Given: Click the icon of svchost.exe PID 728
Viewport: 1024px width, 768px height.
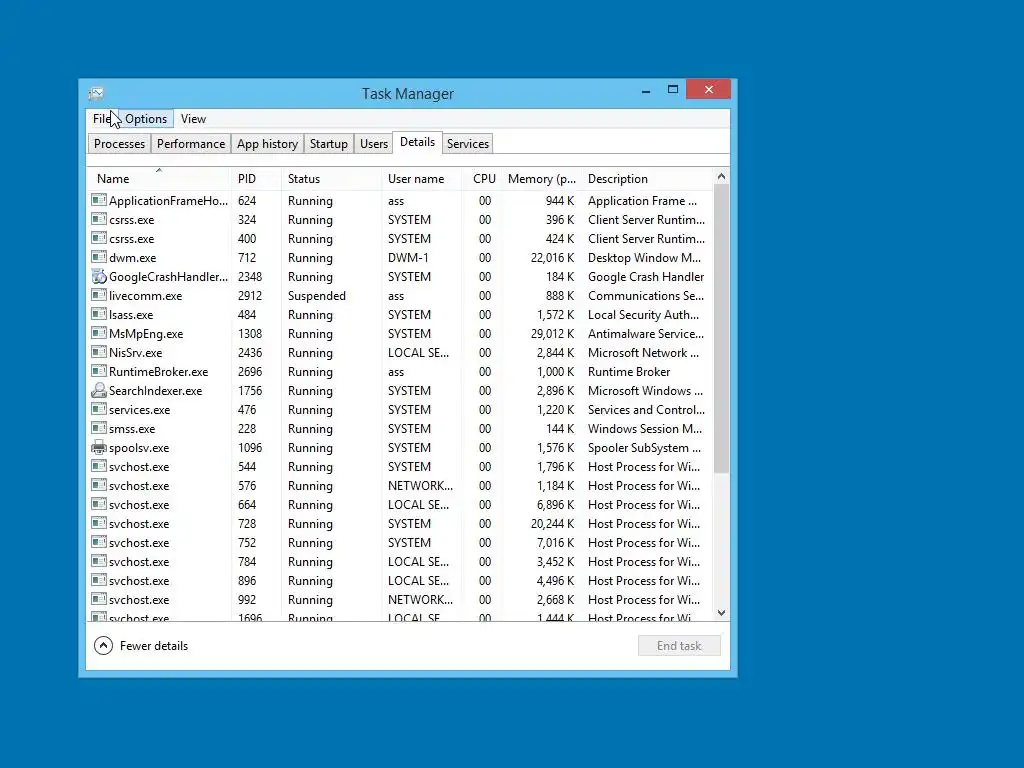Looking at the screenshot, I should coord(99,522).
